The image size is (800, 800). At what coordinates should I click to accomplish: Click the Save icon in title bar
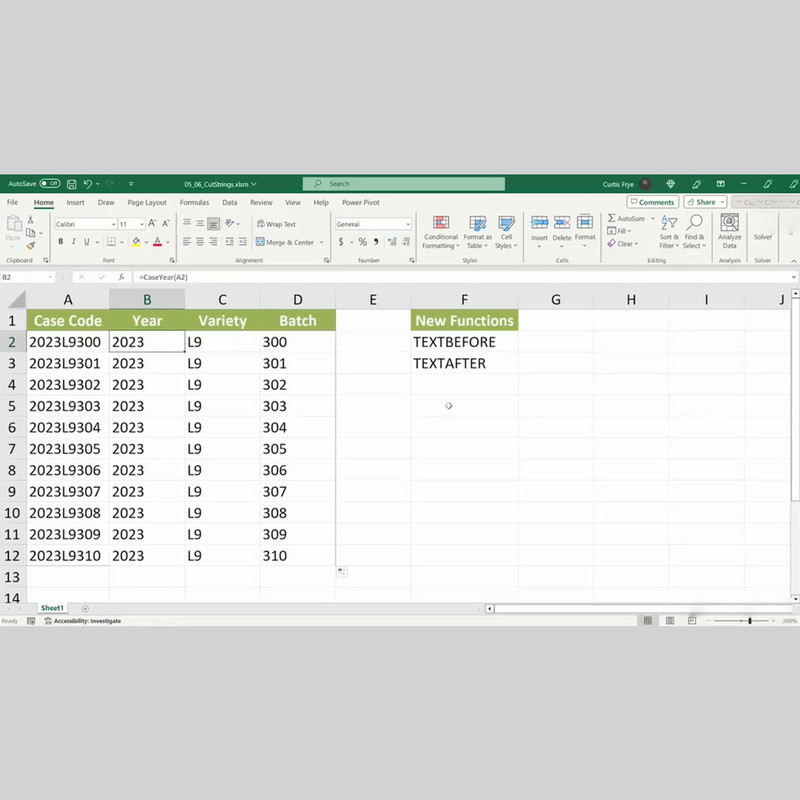[x=71, y=184]
